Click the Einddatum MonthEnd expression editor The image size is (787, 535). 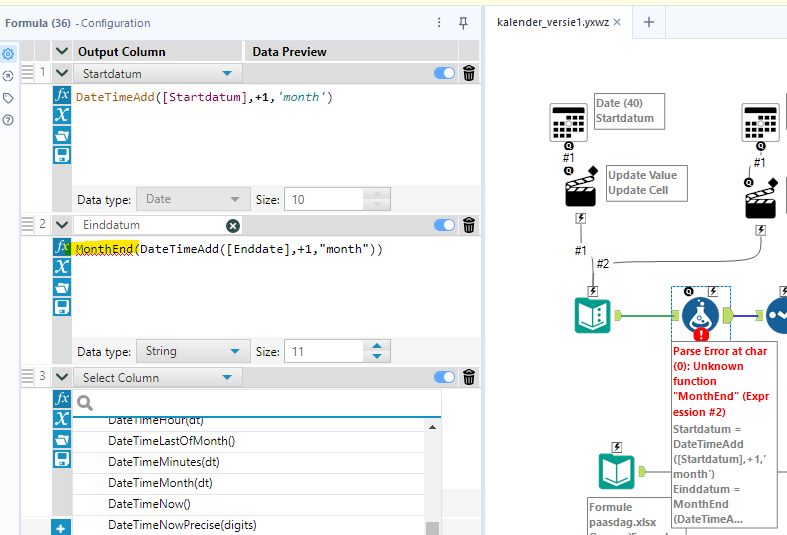click(276, 286)
